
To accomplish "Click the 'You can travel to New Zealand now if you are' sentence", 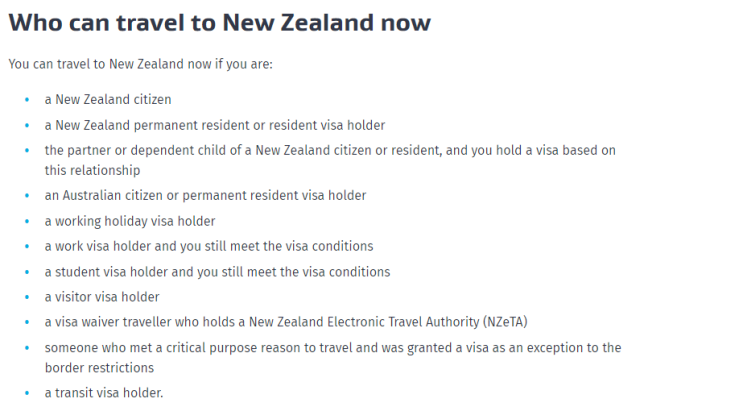I will tap(140, 64).
